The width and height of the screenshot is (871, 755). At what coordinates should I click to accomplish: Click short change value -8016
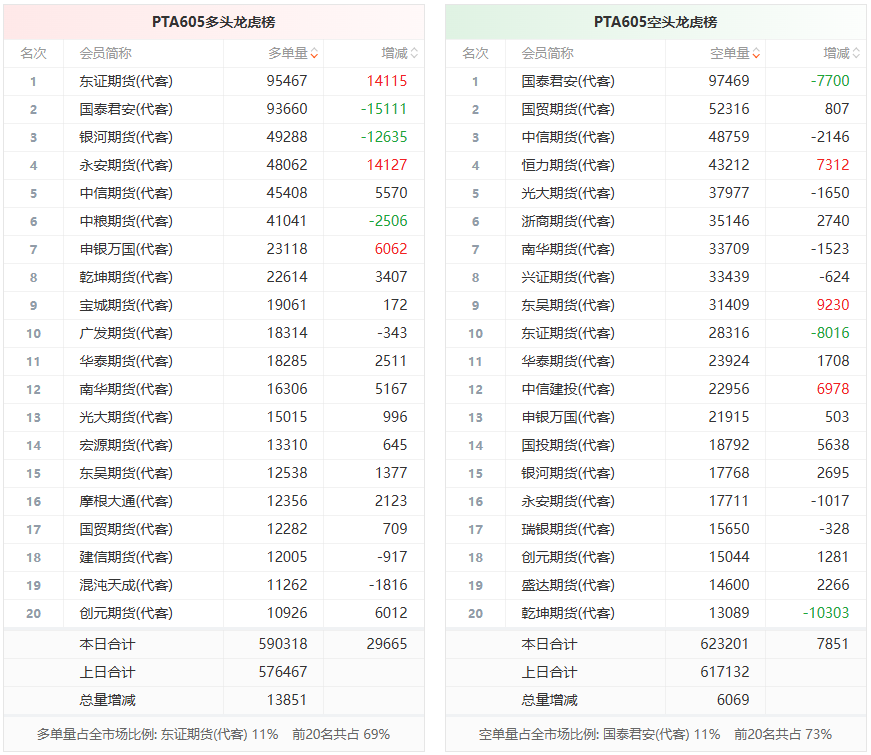coord(830,333)
